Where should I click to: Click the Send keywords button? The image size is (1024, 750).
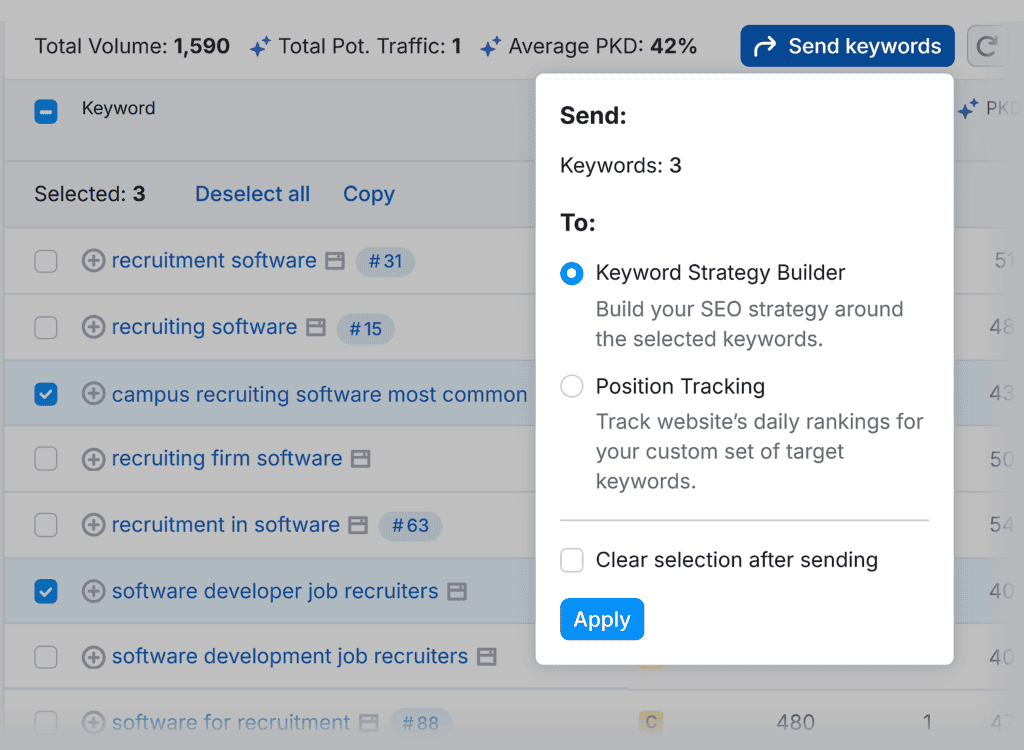click(x=847, y=46)
